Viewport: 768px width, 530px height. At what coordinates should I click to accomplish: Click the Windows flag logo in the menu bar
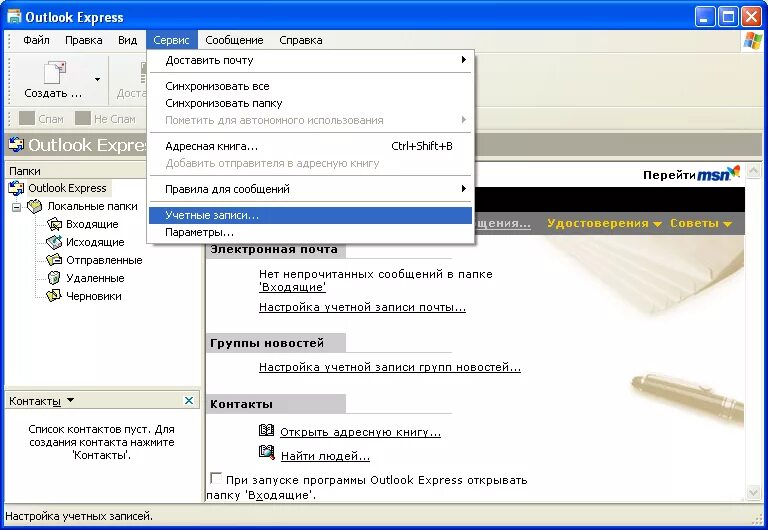(752, 40)
